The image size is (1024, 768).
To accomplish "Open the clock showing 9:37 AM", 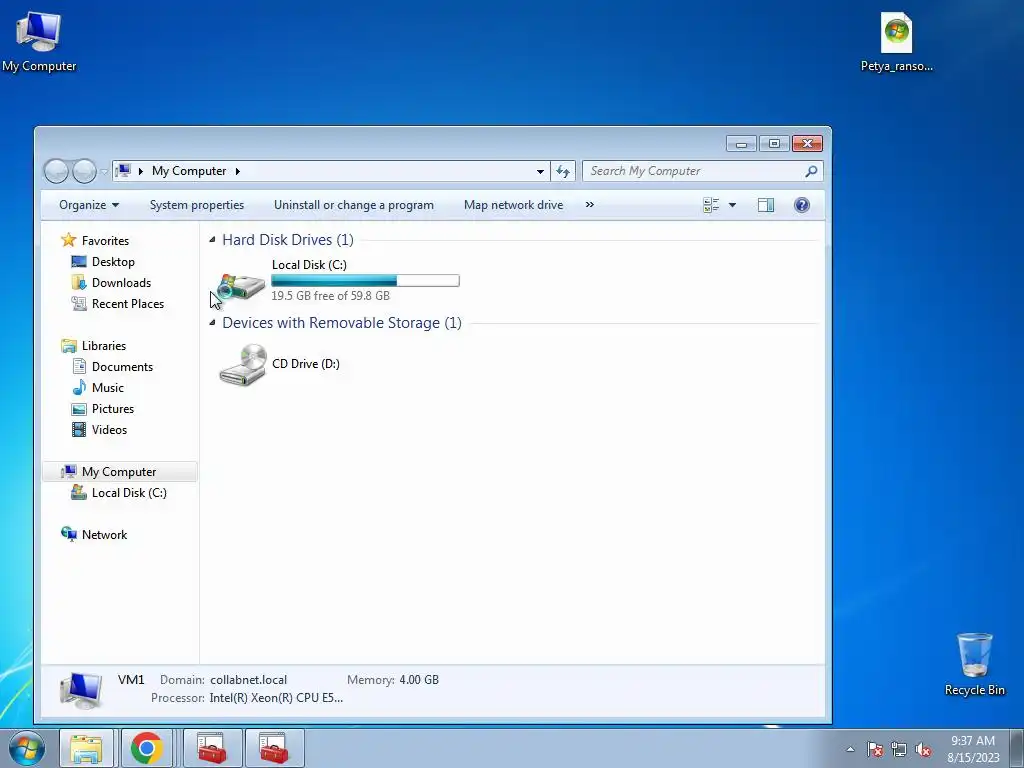I will (x=973, y=748).
